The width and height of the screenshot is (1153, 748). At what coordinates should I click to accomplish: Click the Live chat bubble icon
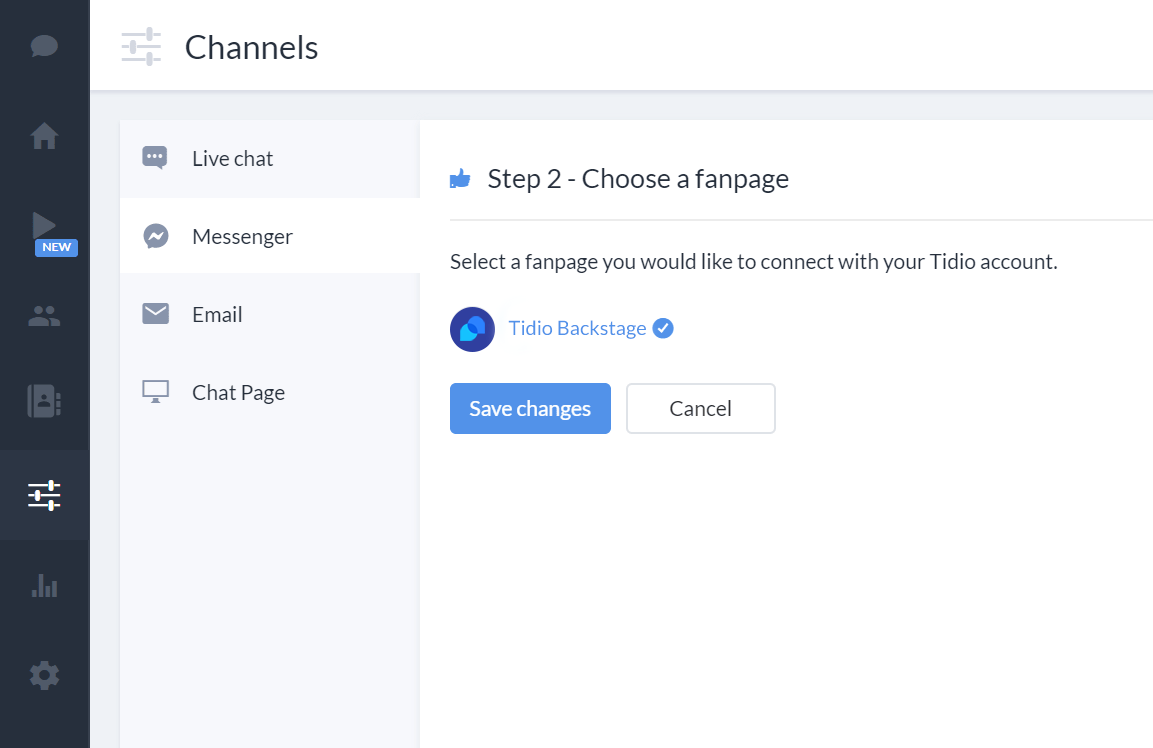pos(155,158)
